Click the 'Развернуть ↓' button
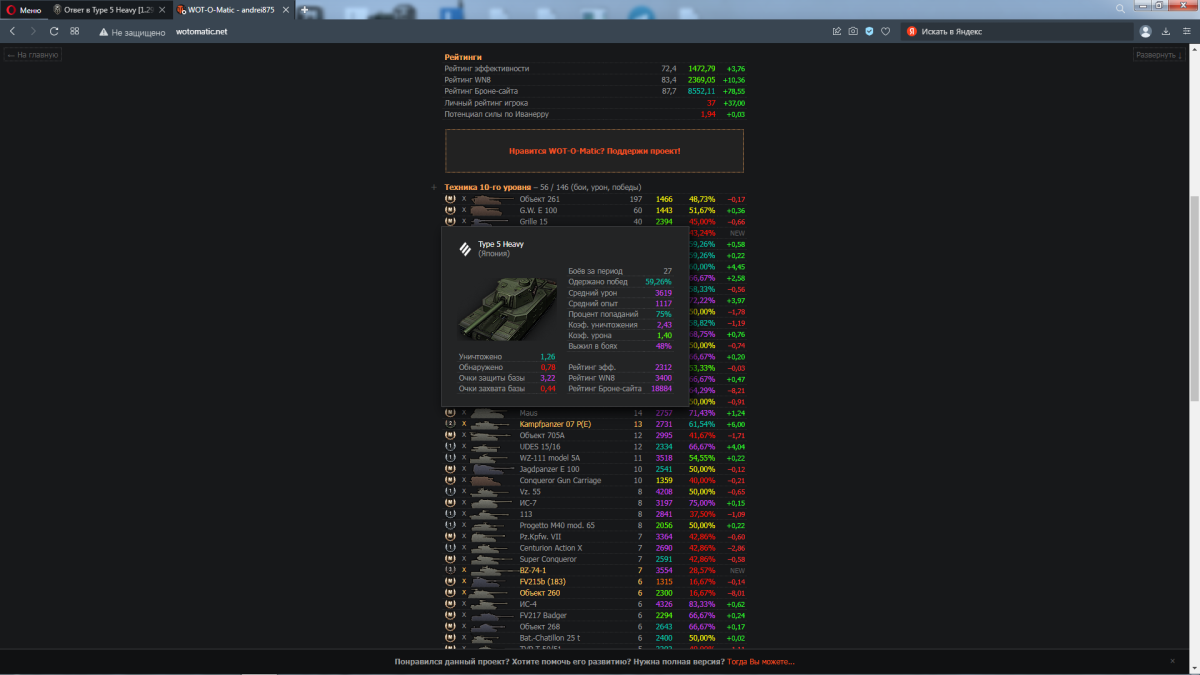Viewport: 1200px width, 675px height. (x=1157, y=55)
